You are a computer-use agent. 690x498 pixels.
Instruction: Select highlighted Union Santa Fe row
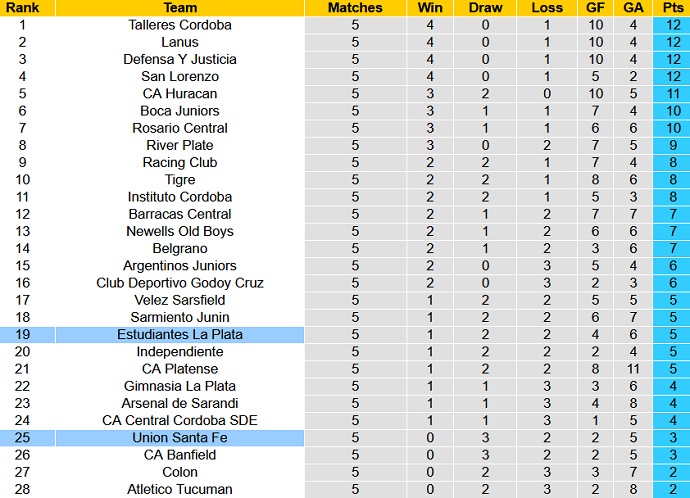coord(180,438)
